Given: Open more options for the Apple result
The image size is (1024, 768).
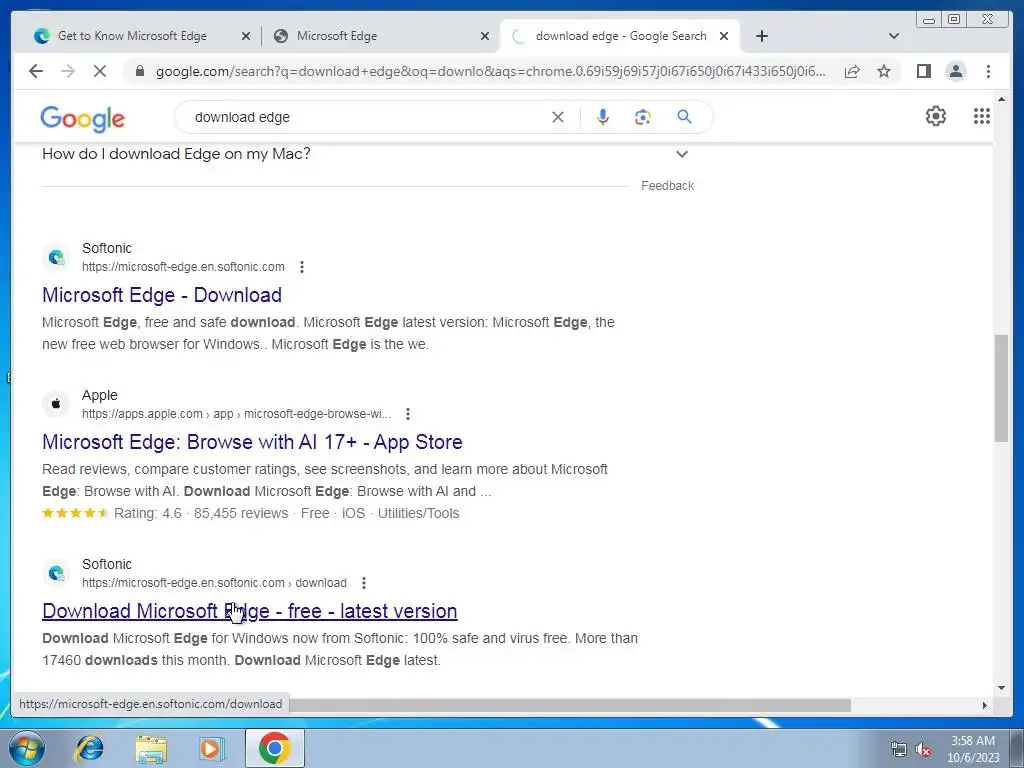Looking at the screenshot, I should 408,413.
